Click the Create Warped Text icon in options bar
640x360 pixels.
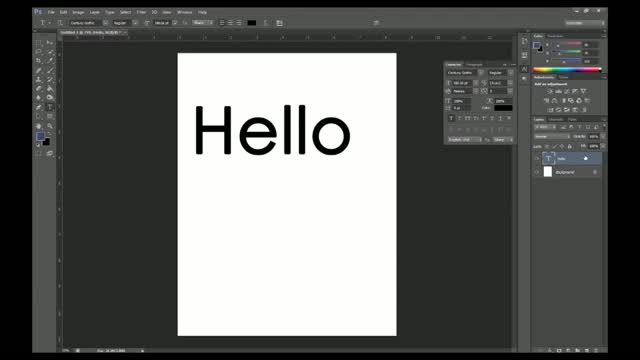[267, 23]
